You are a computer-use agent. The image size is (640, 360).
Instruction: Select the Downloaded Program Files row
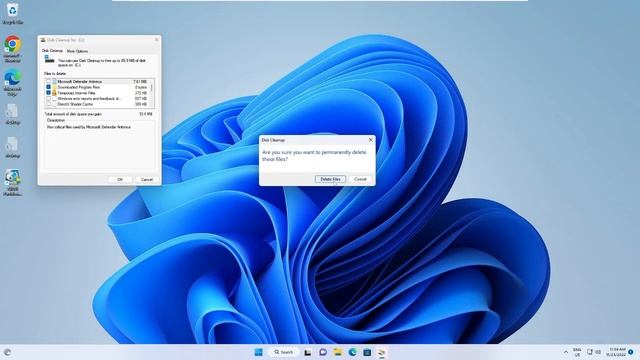pos(97,87)
